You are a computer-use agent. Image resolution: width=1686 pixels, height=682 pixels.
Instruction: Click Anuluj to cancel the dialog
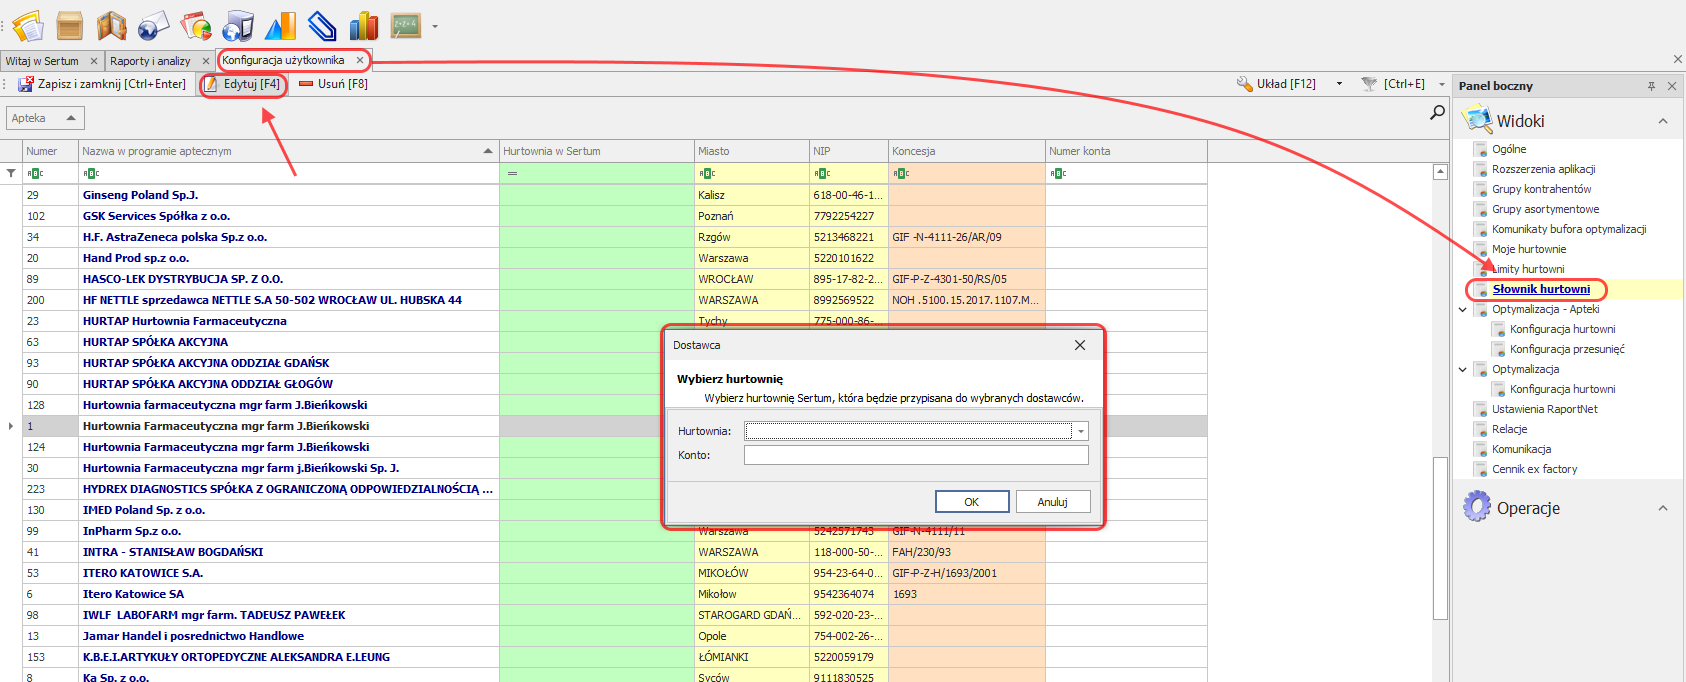pos(1052,502)
